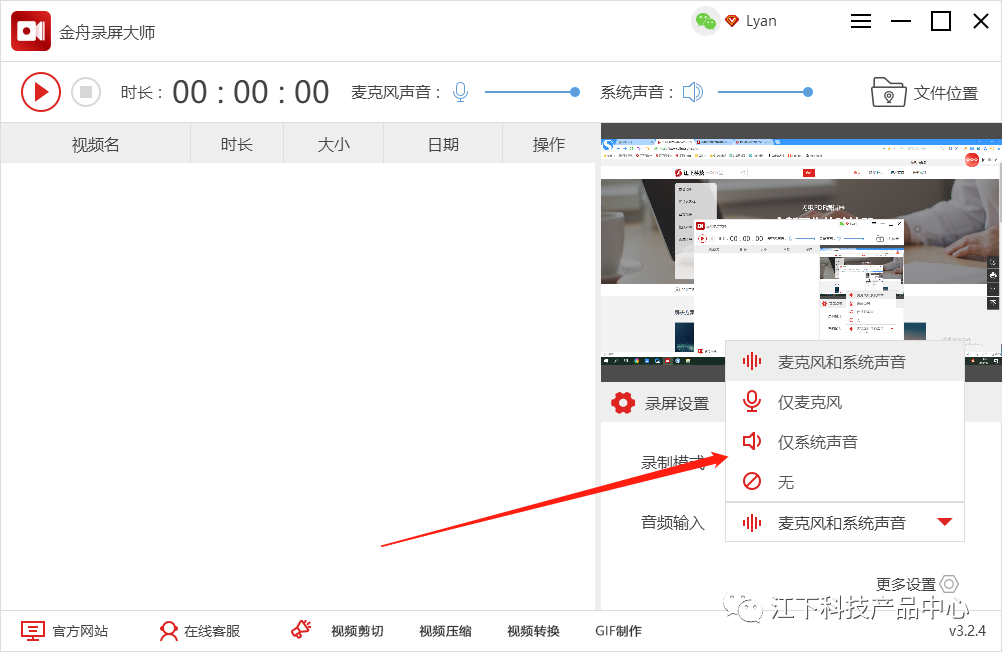Image resolution: width=1002 pixels, height=652 pixels.
Task: Sort by 时长 column header
Action: [x=237, y=144]
